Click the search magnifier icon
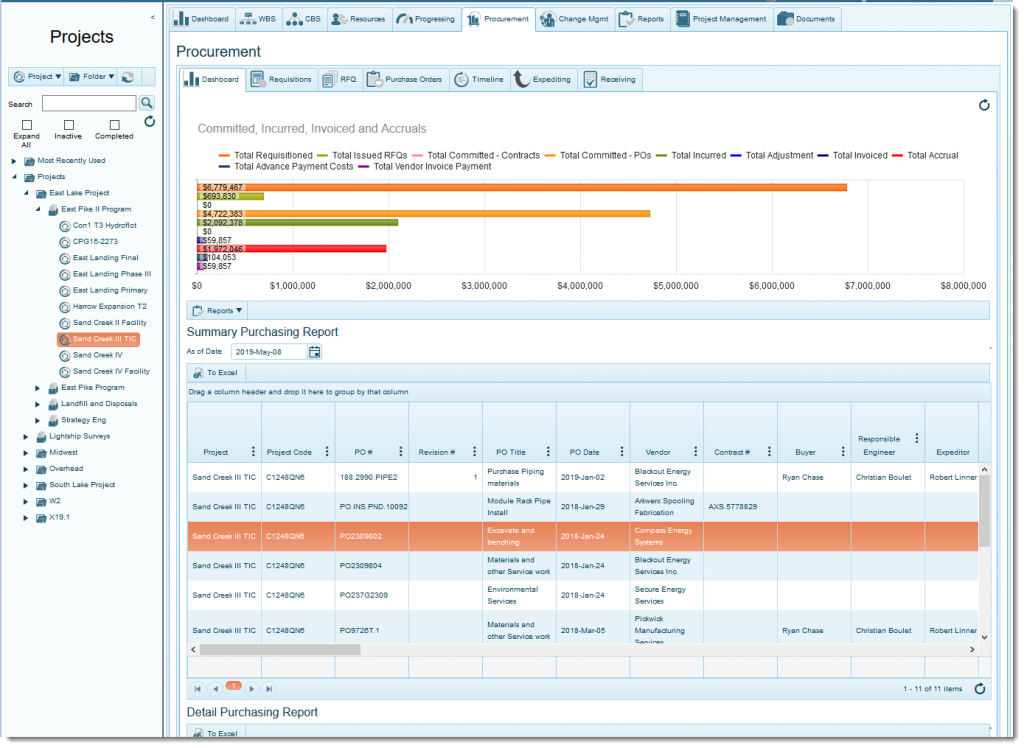The width and height of the screenshot is (1024, 748). point(146,102)
